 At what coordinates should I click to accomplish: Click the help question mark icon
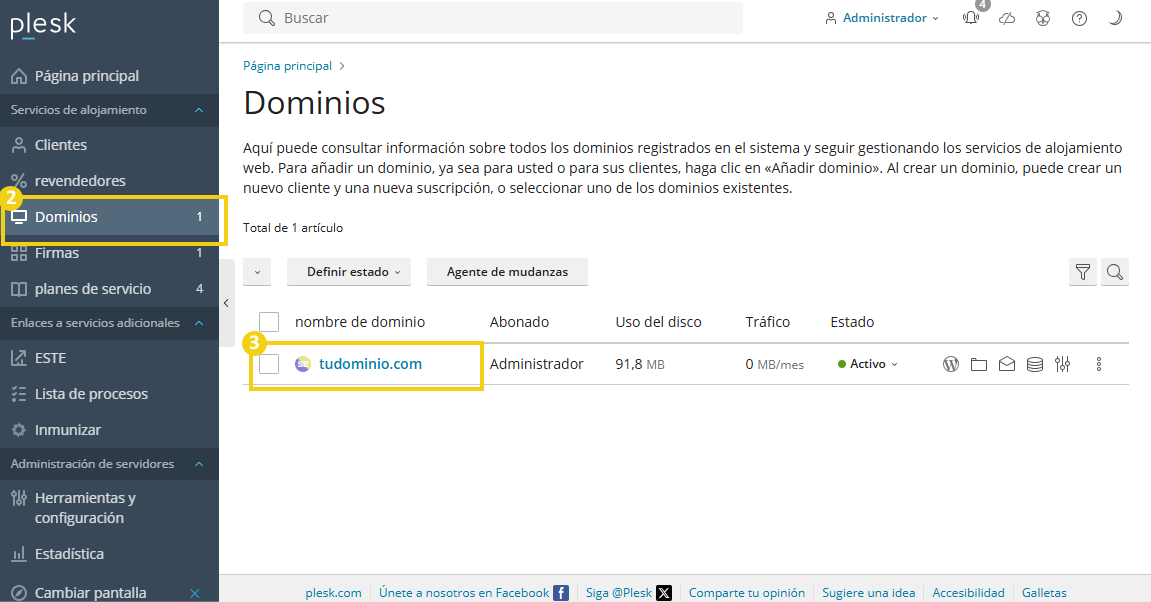pyautogui.click(x=1079, y=17)
